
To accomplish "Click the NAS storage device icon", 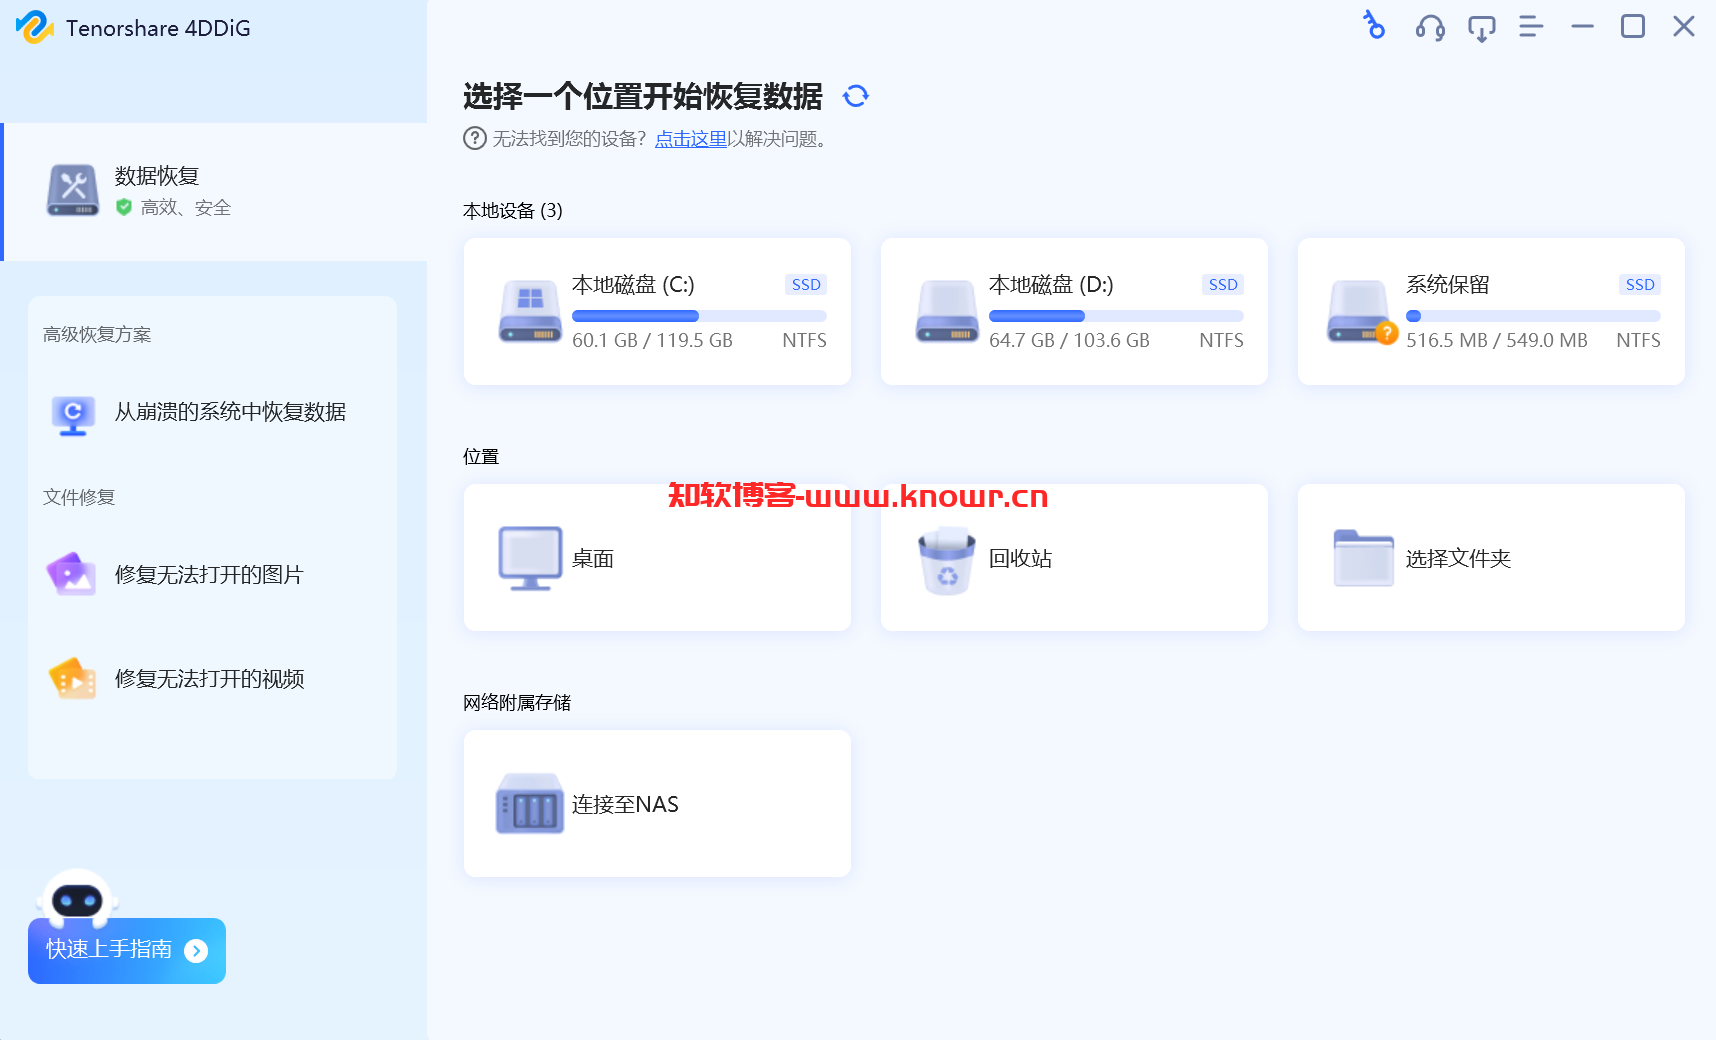I will point(530,804).
